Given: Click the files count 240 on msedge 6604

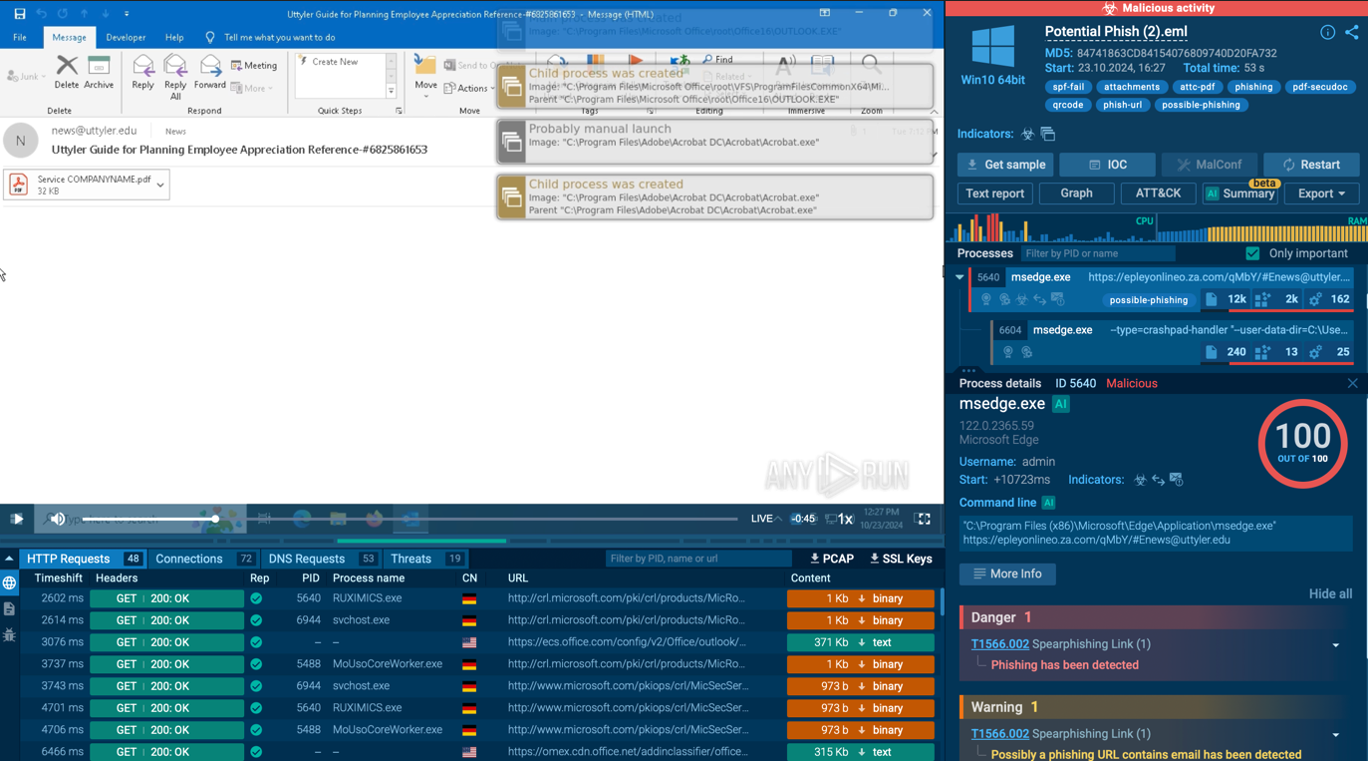Looking at the screenshot, I should tap(1226, 352).
